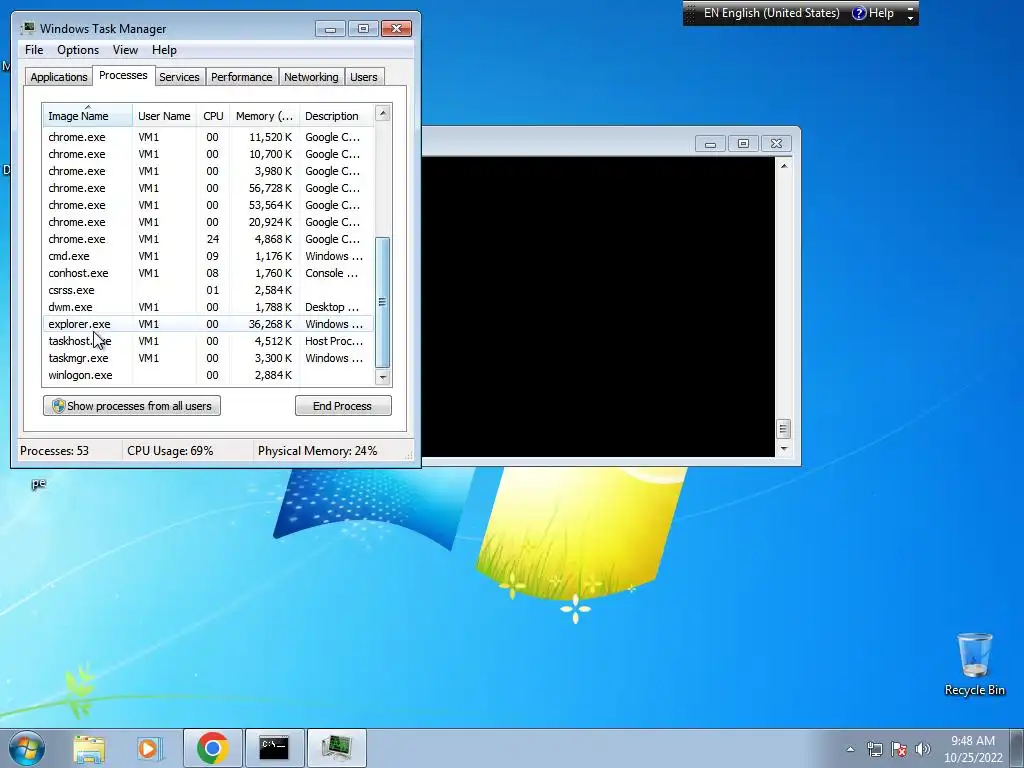Viewport: 1024px width, 768px height.
Task: Select chrome.exe using 11,520 K memory
Action: (x=208, y=137)
